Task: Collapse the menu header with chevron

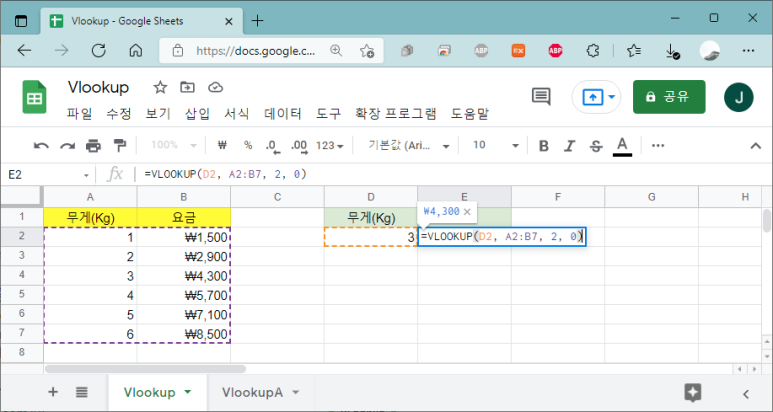Action: click(755, 146)
